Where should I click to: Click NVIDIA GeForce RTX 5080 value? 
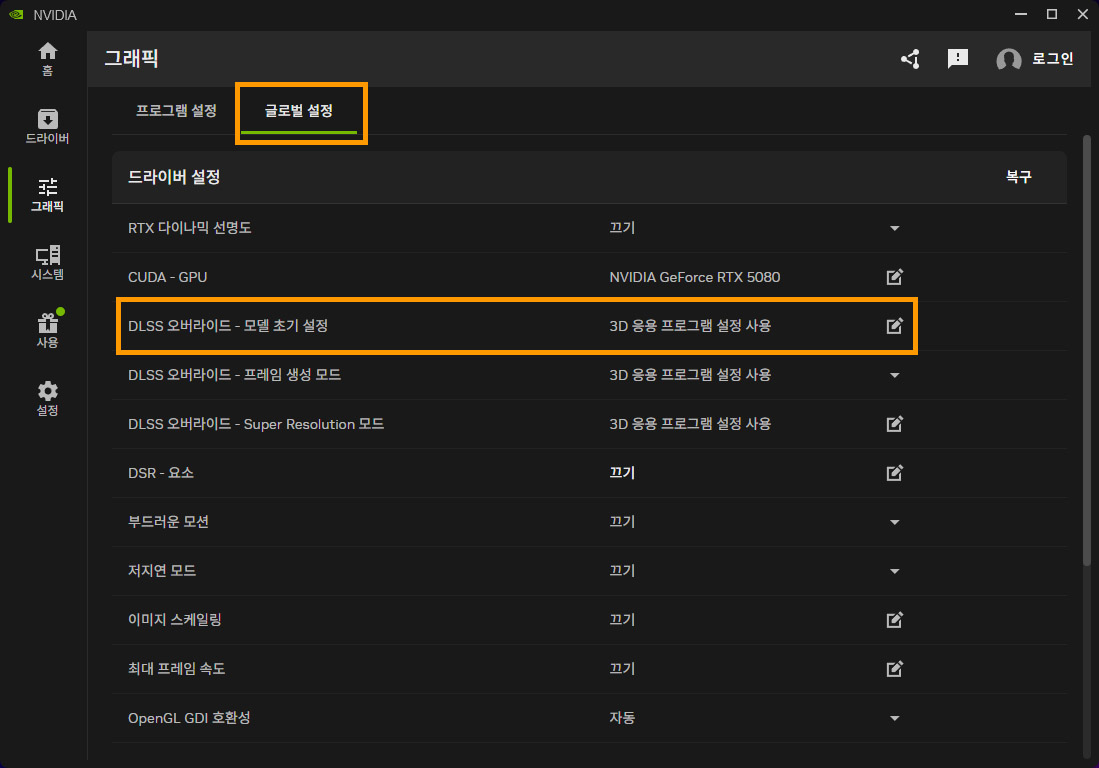(x=695, y=277)
